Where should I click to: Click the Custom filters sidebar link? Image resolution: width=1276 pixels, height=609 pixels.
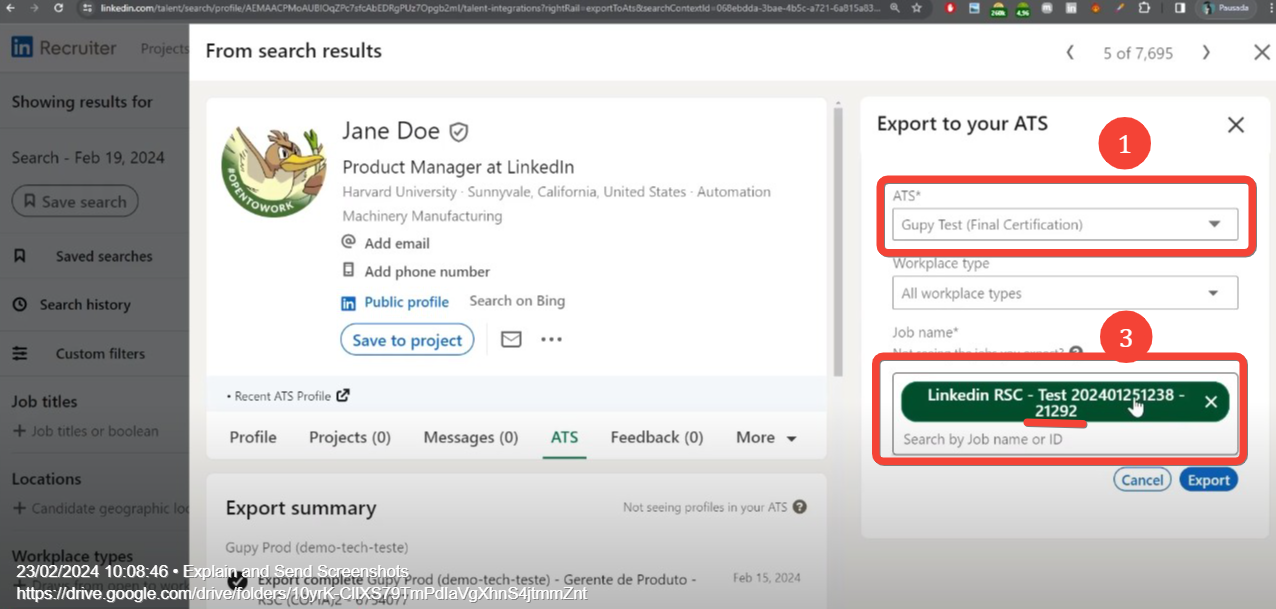[100, 354]
